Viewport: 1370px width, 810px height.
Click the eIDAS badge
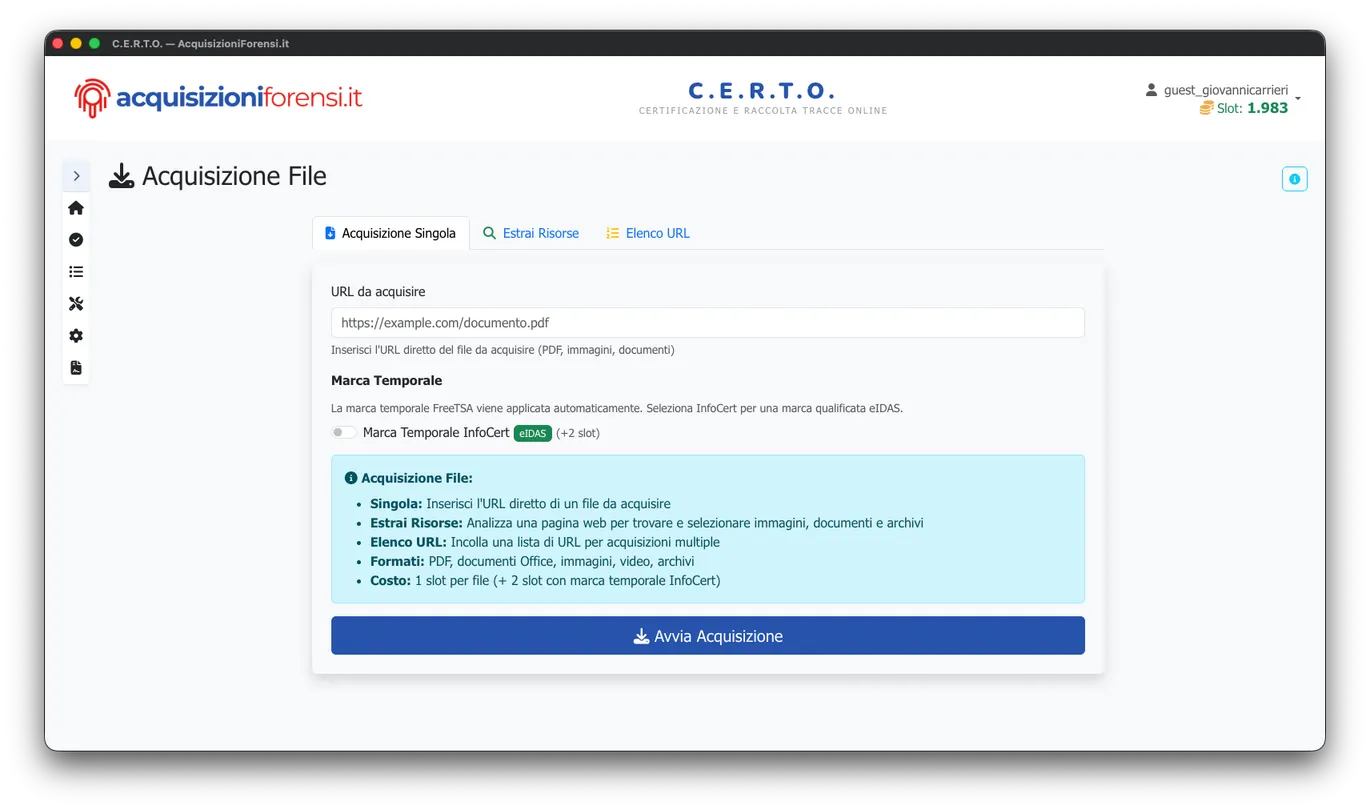coord(532,433)
